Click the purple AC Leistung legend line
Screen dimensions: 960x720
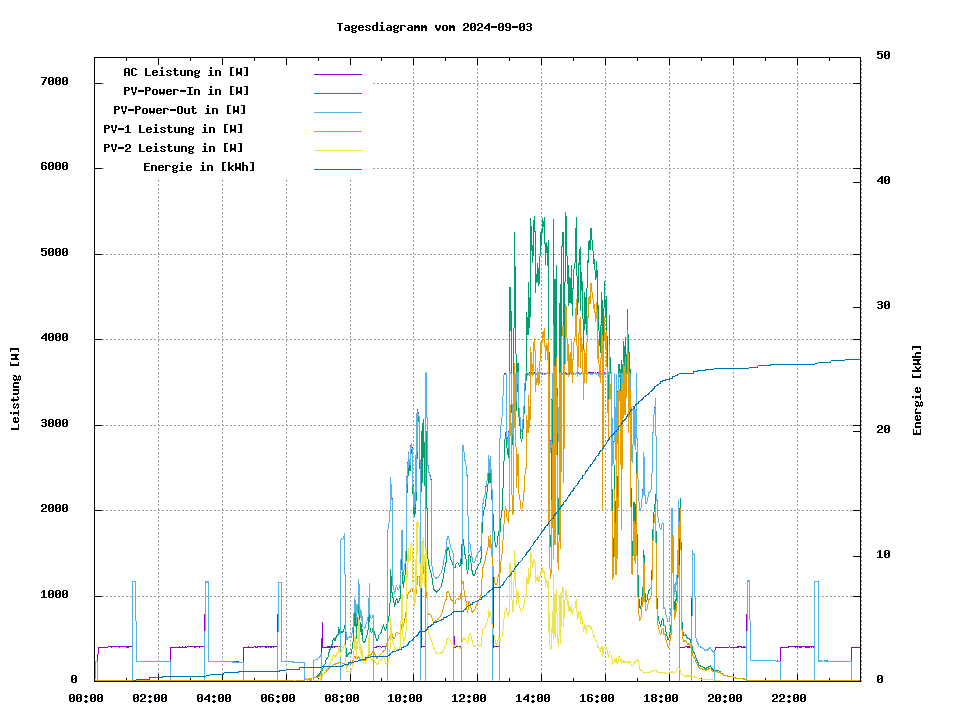coord(337,74)
